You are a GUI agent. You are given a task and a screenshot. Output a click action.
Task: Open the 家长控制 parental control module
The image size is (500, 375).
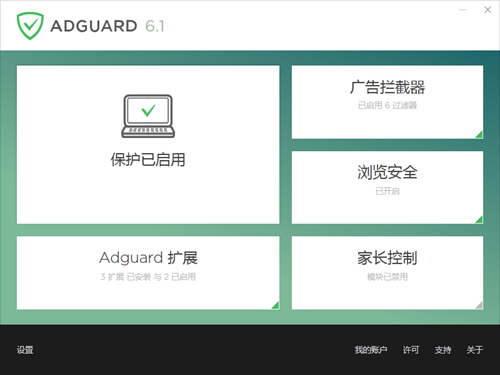click(387, 273)
